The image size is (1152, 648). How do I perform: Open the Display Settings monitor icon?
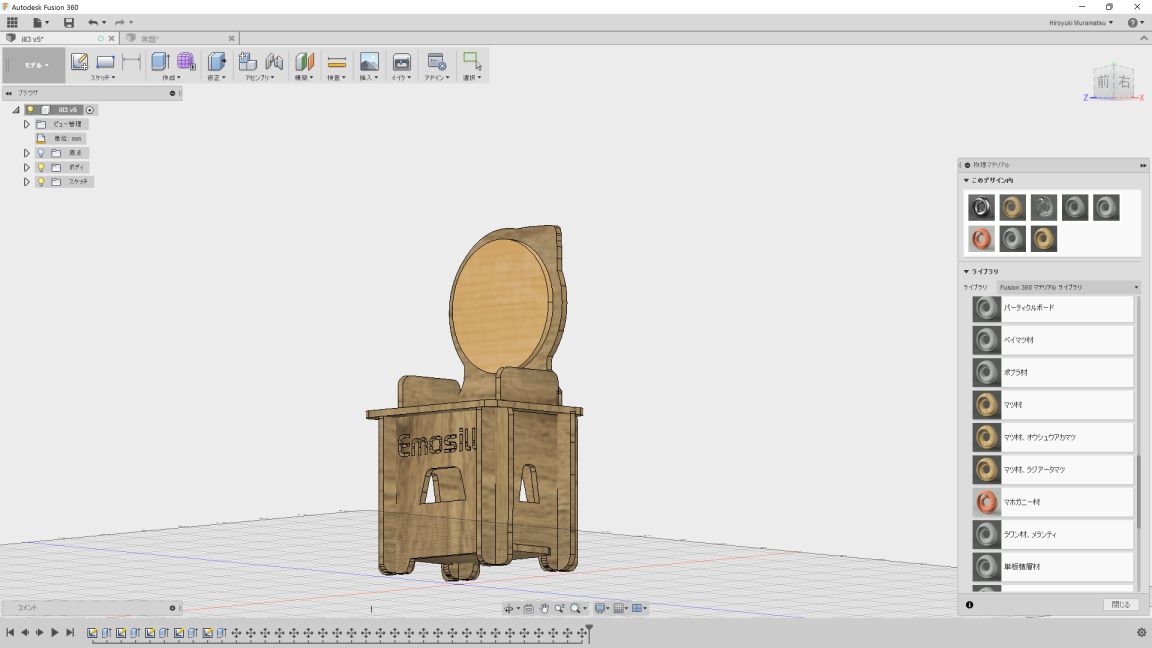(x=600, y=608)
